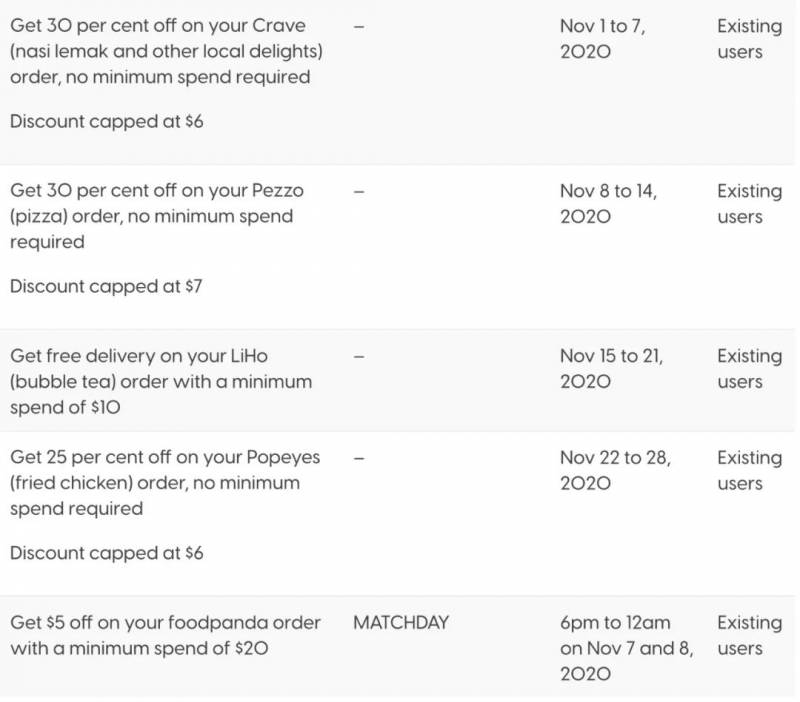Select the Nov 1 to 7, 2020 date
800x702 pixels.
(602, 39)
